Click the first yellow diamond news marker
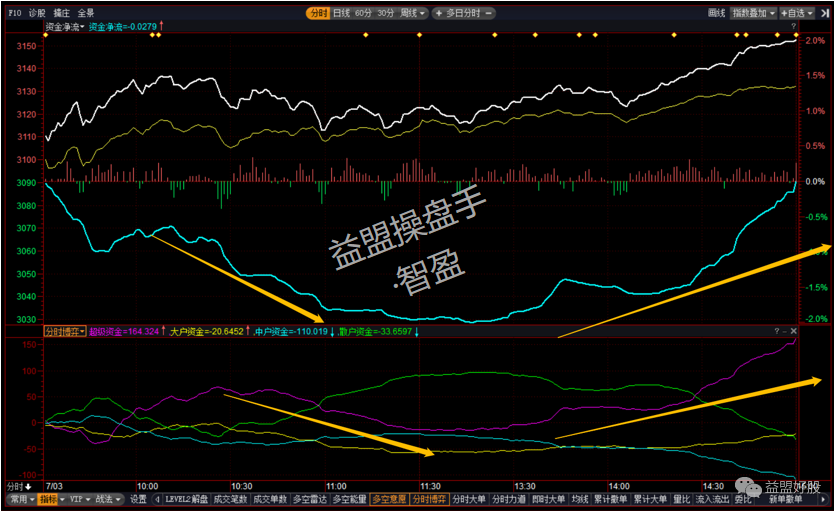834x511 pixels. click(45, 35)
